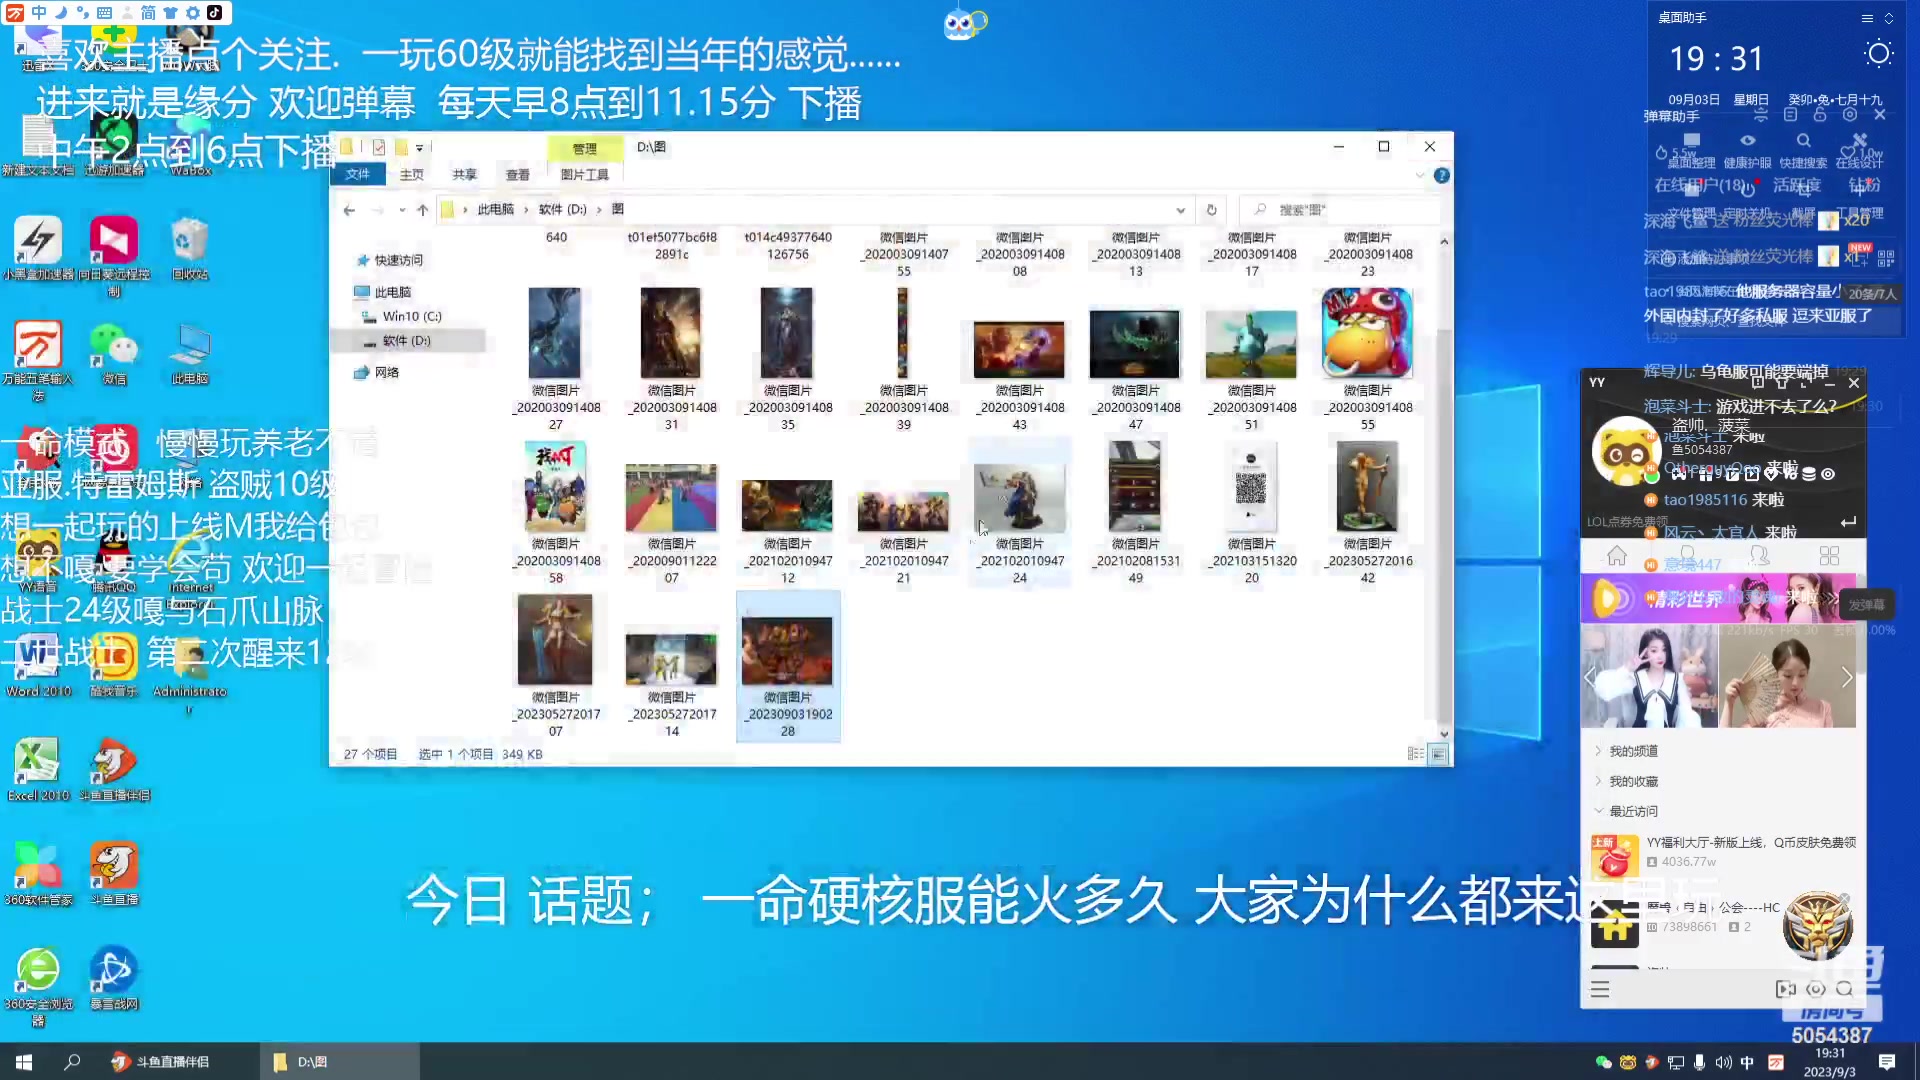
Task: Switch Explorer to large thumbnails view icon
Action: tap(1438, 754)
